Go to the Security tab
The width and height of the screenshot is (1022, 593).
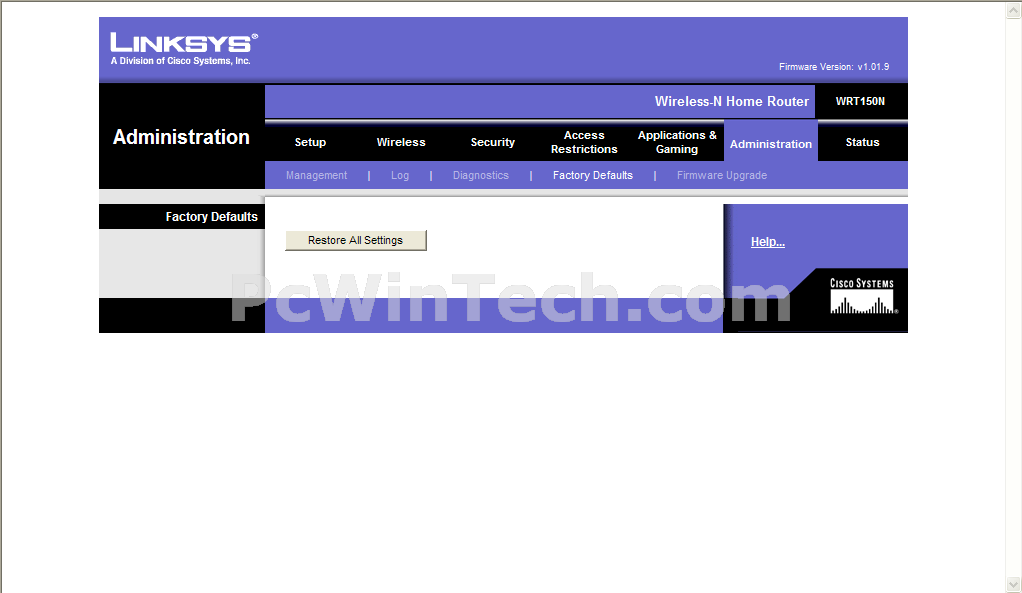point(493,142)
